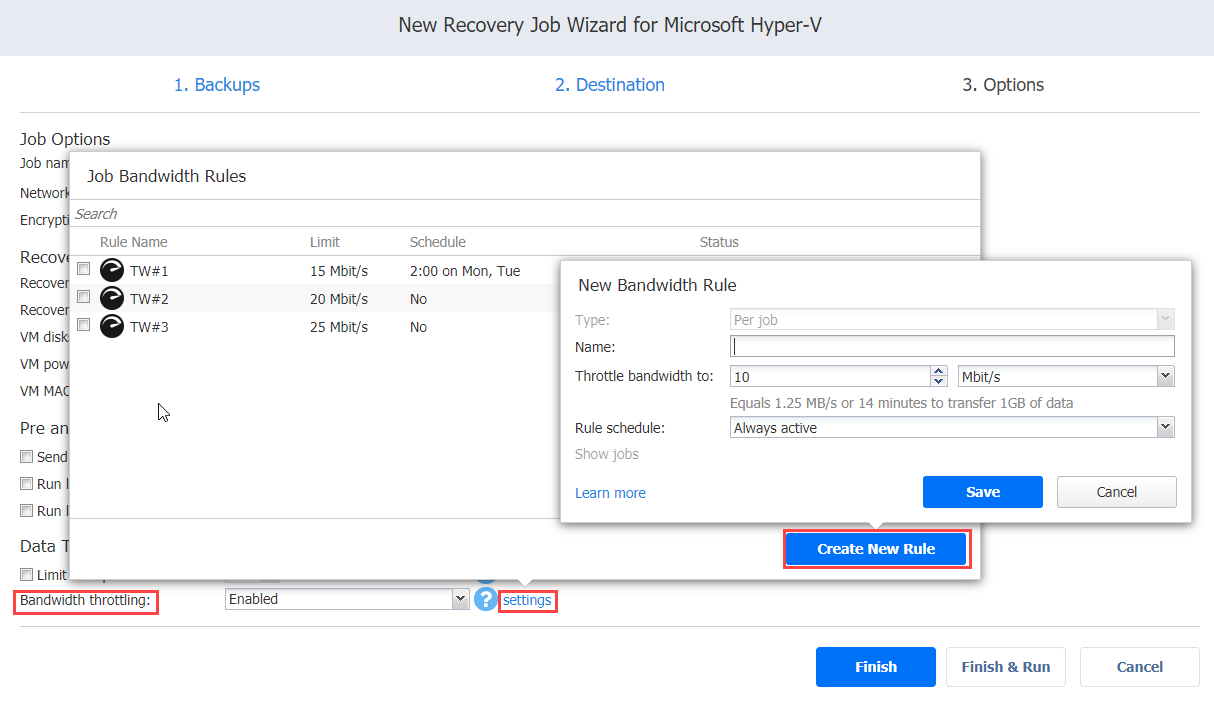The height and width of the screenshot is (703, 1214).
Task: Go to the 2. Destination step
Action: click(610, 85)
